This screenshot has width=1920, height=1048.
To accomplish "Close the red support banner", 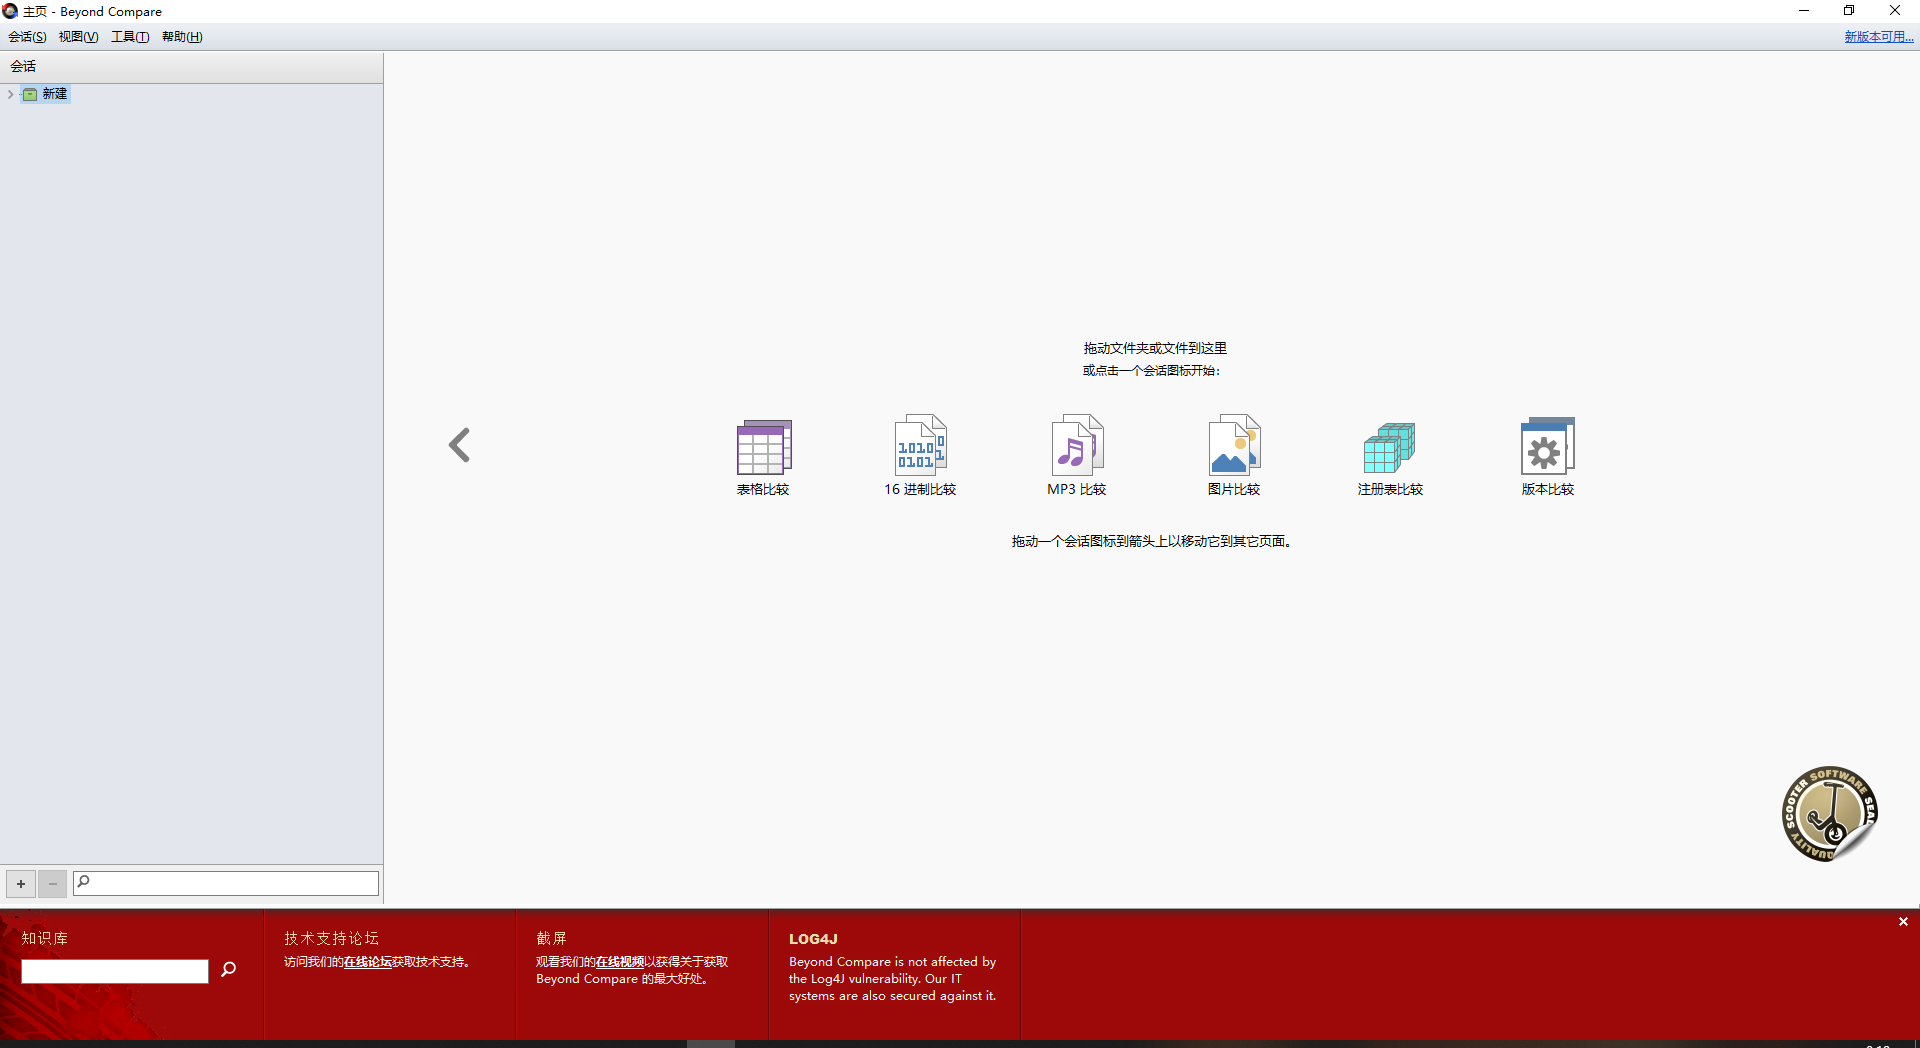I will click(1903, 922).
